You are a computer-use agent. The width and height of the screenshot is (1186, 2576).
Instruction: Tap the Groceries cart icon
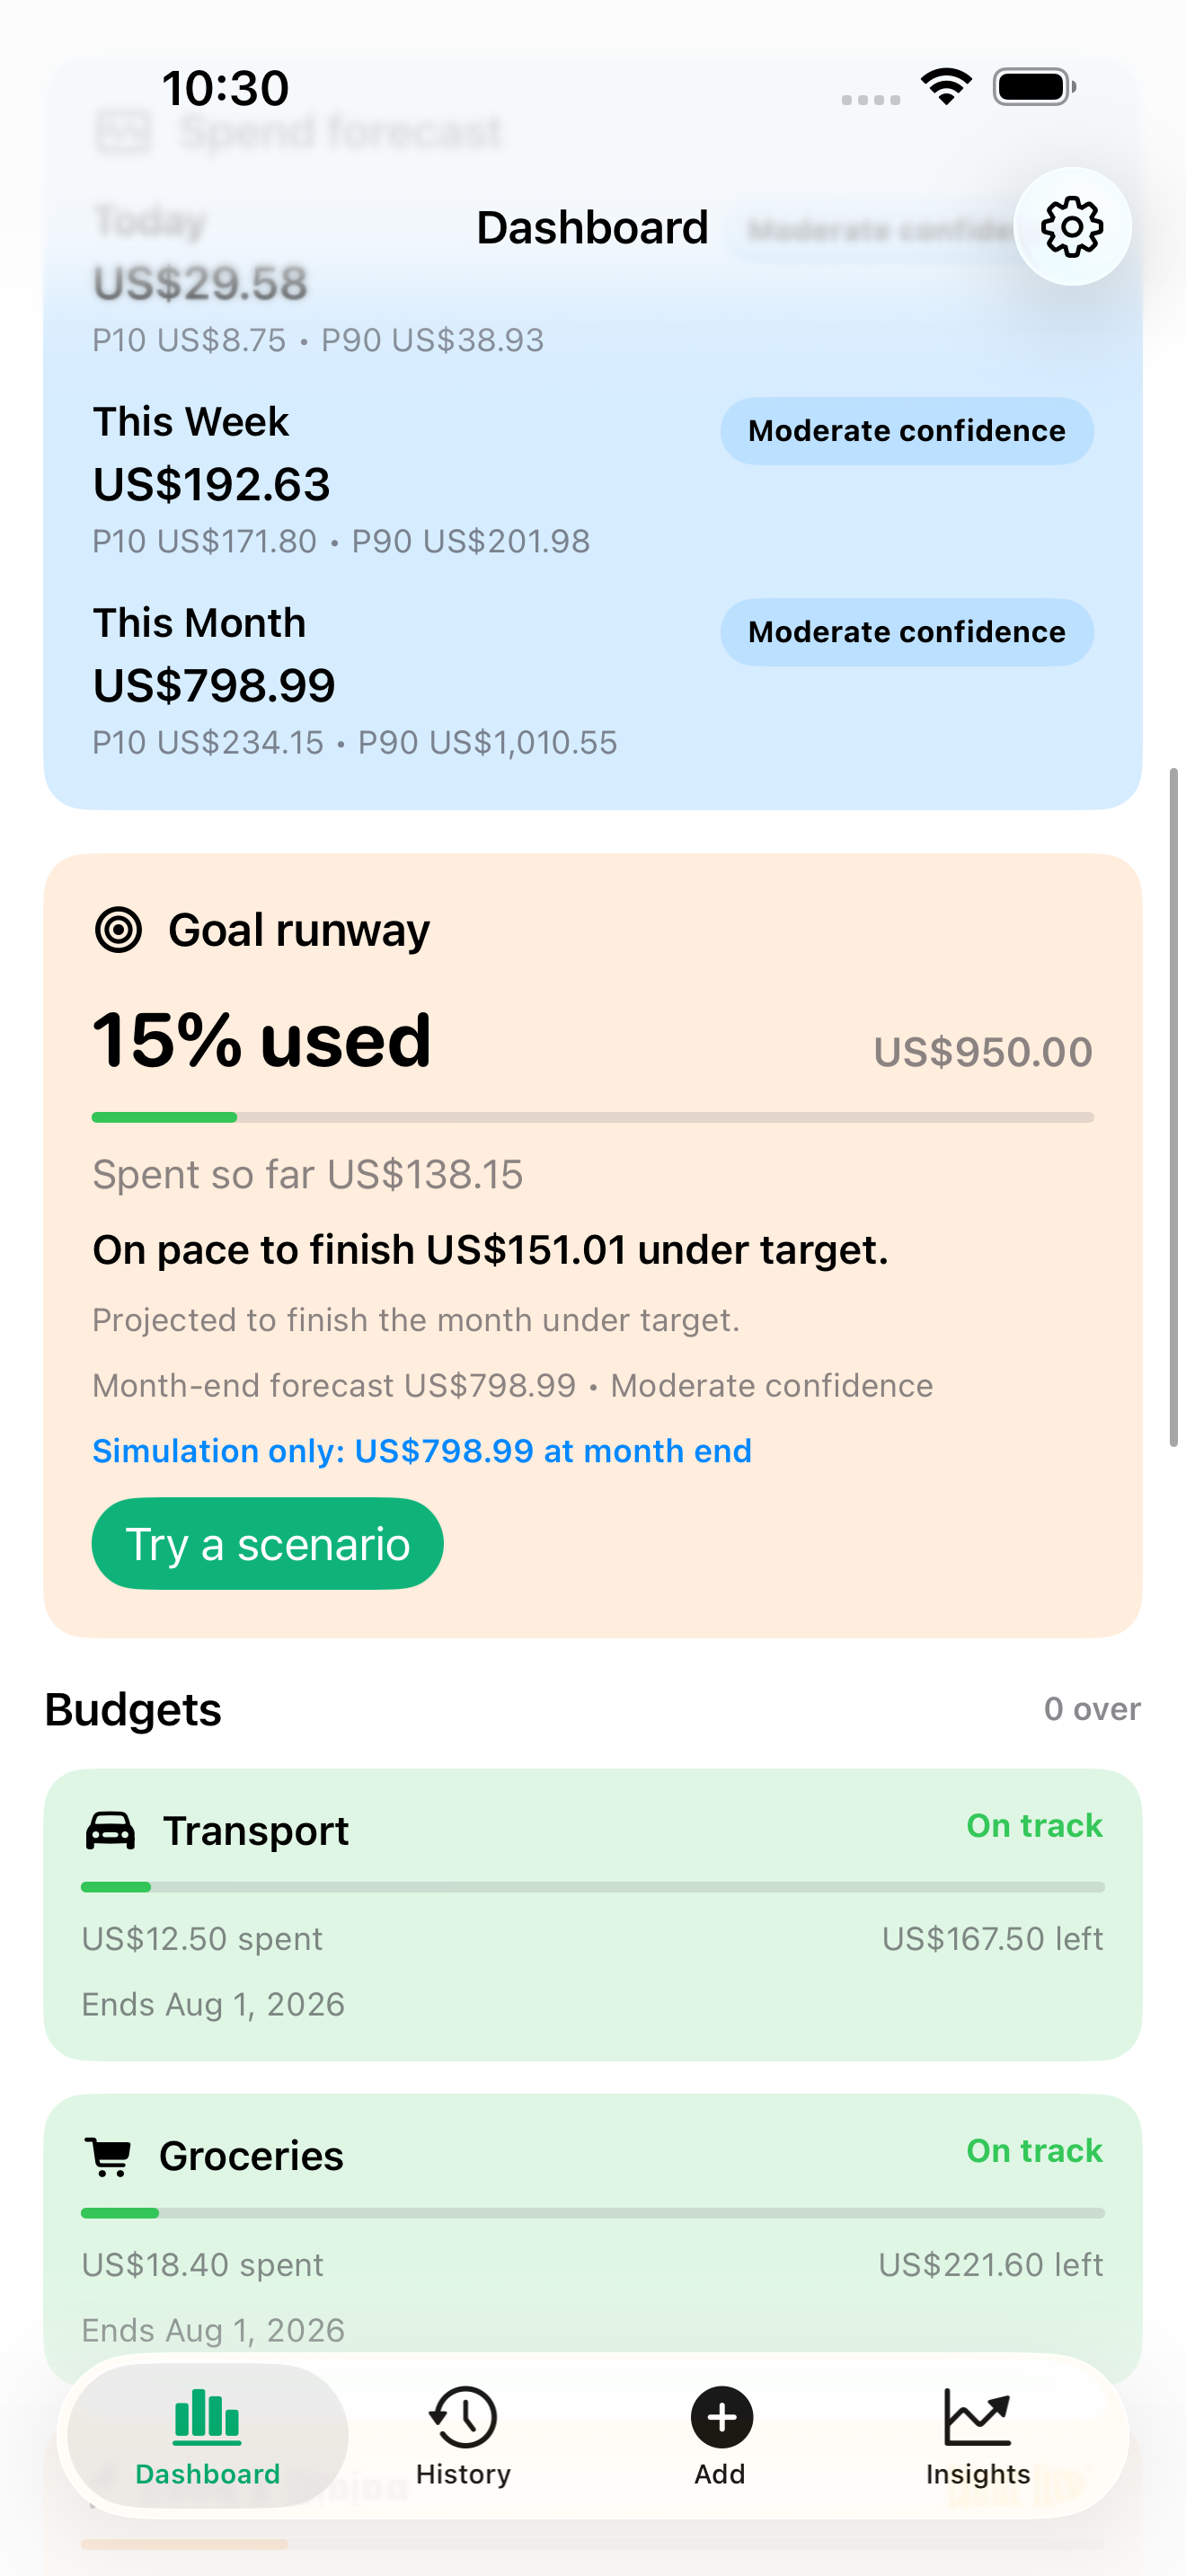tap(108, 2156)
